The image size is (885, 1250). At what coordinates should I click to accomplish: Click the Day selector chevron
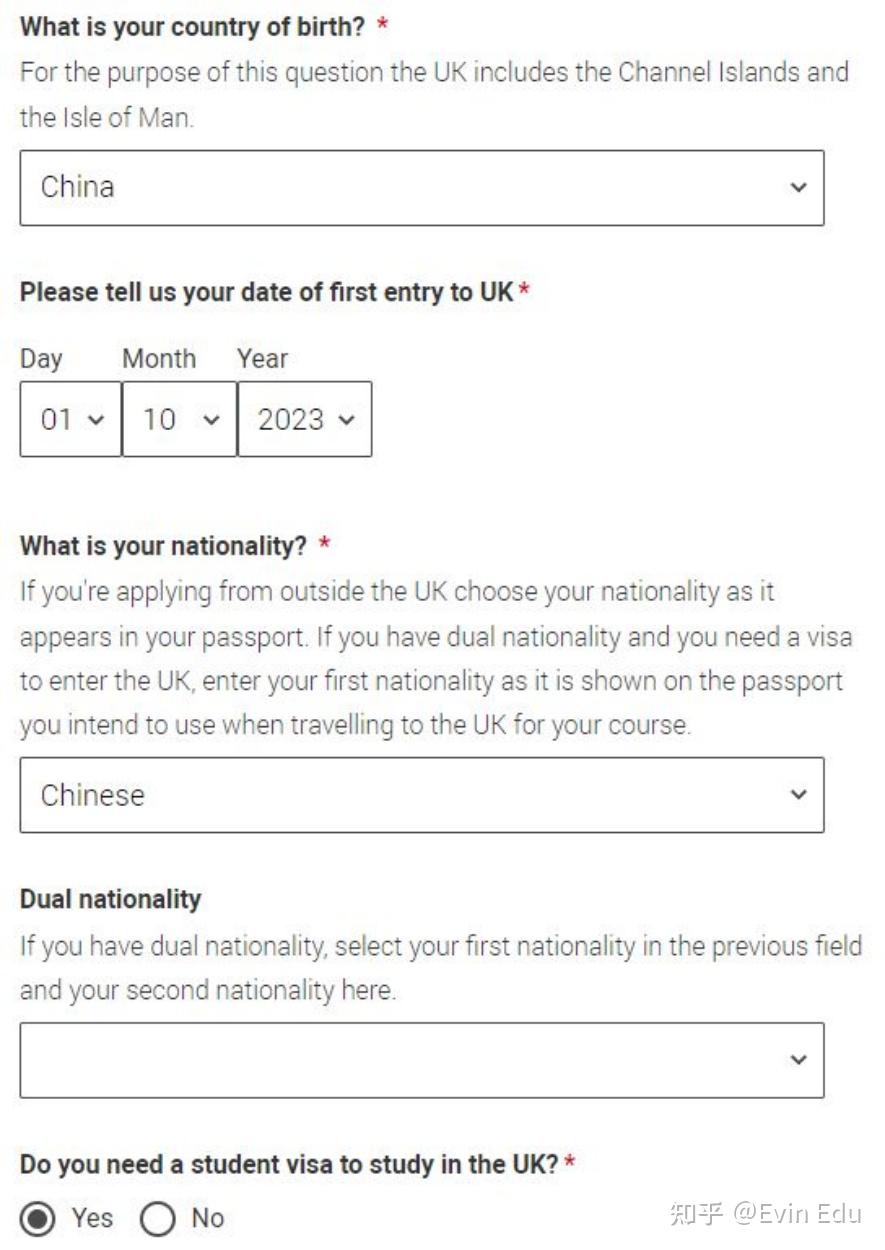pyautogui.click(x=97, y=420)
